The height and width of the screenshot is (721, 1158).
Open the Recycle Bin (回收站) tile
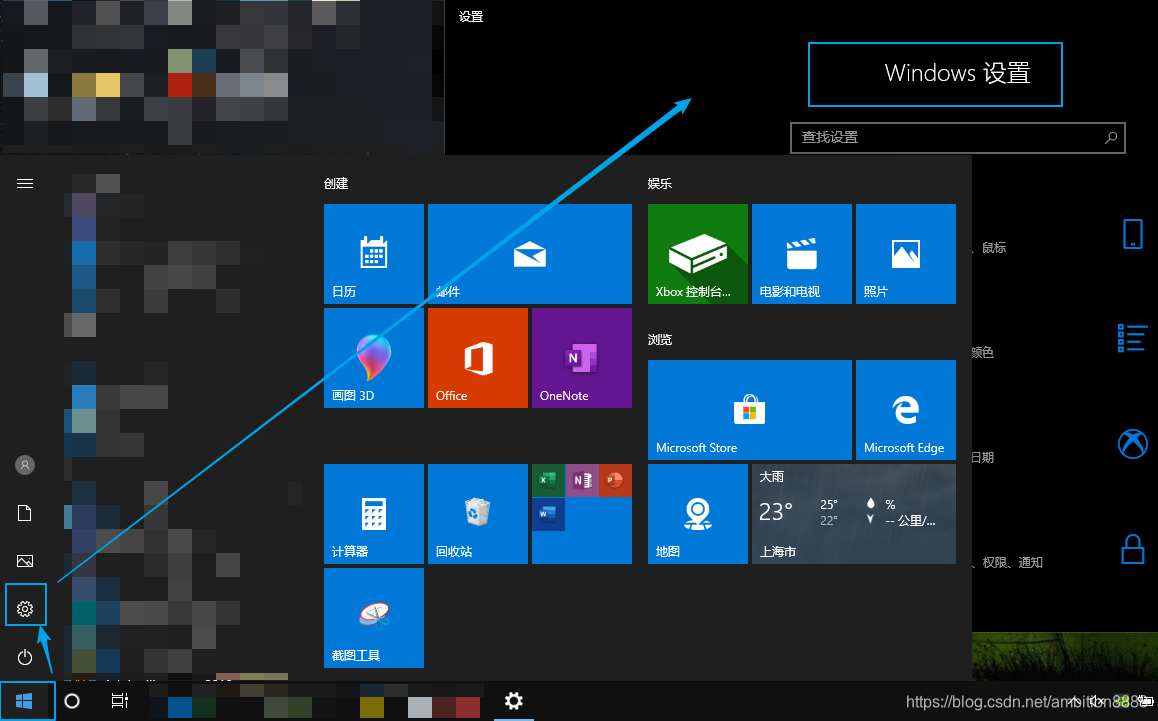coord(478,514)
